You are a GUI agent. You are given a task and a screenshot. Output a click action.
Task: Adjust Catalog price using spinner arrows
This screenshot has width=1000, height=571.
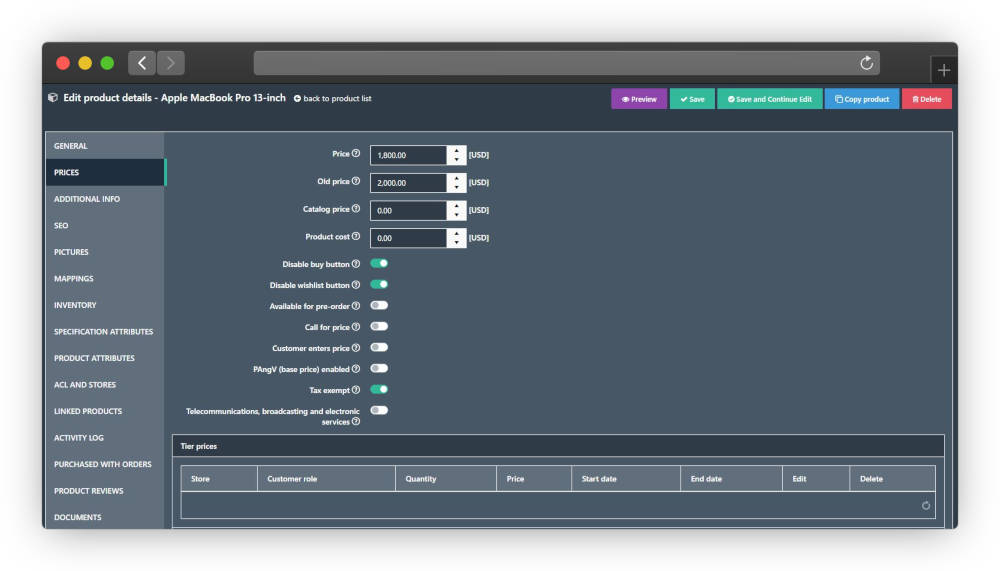pyautogui.click(x=457, y=210)
